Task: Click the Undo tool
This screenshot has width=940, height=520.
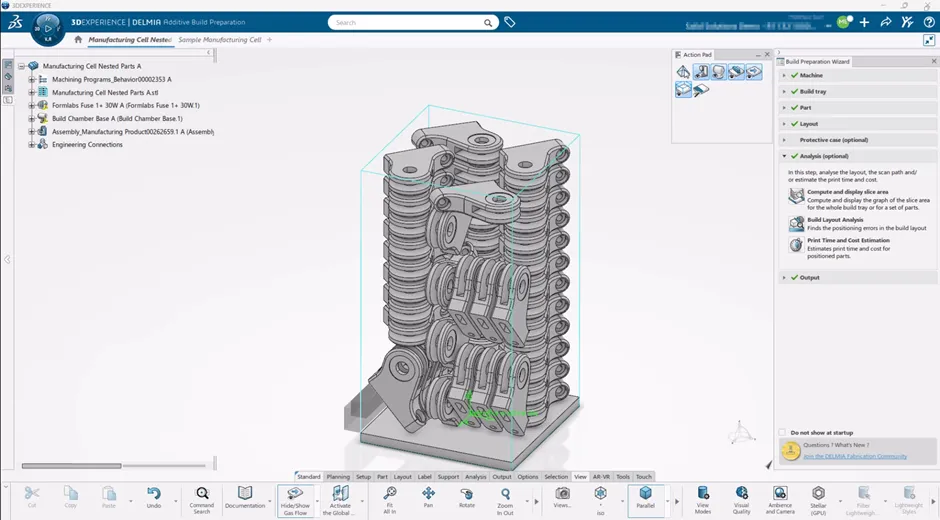Action: pos(153,498)
